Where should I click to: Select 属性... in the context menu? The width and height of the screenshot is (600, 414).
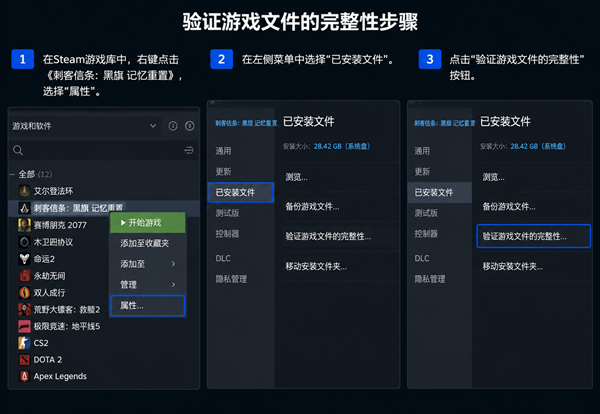pos(148,305)
